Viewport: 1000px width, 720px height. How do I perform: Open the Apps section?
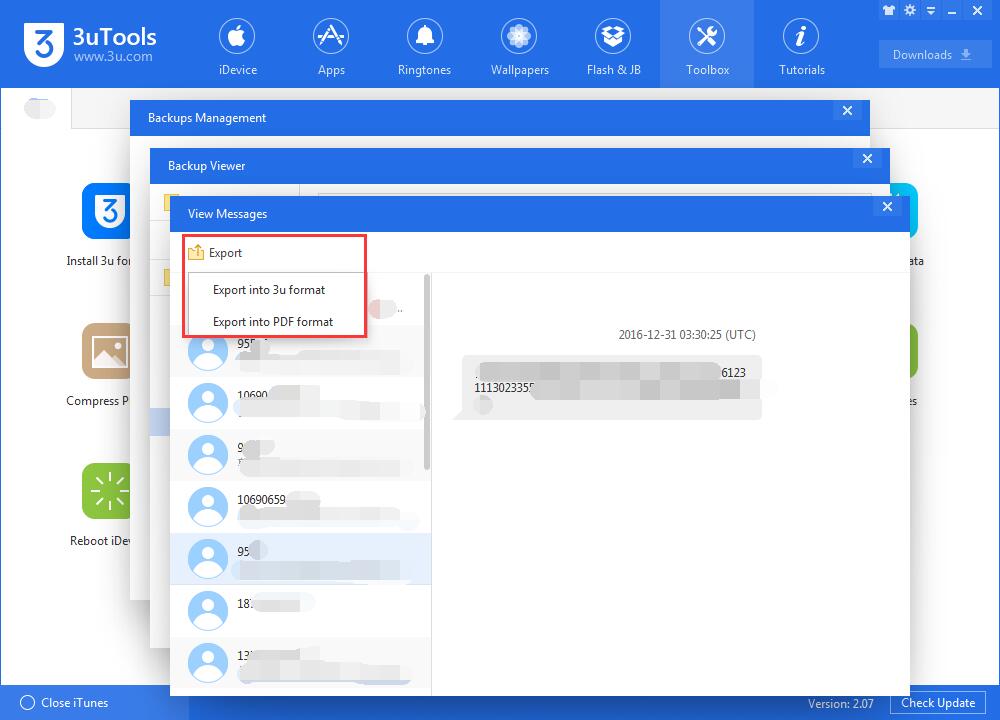coord(331,47)
